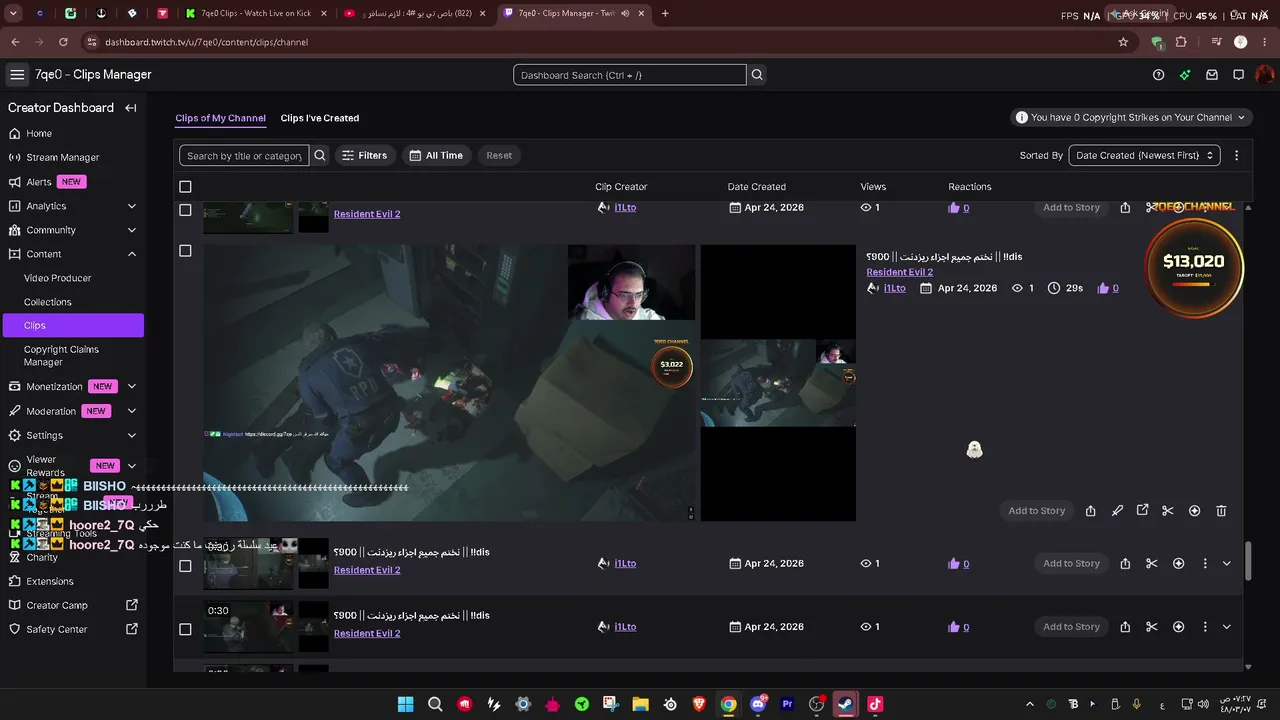The image size is (1280, 720).
Task: Tick the select-all checkbox in table header
Action: click(185, 187)
